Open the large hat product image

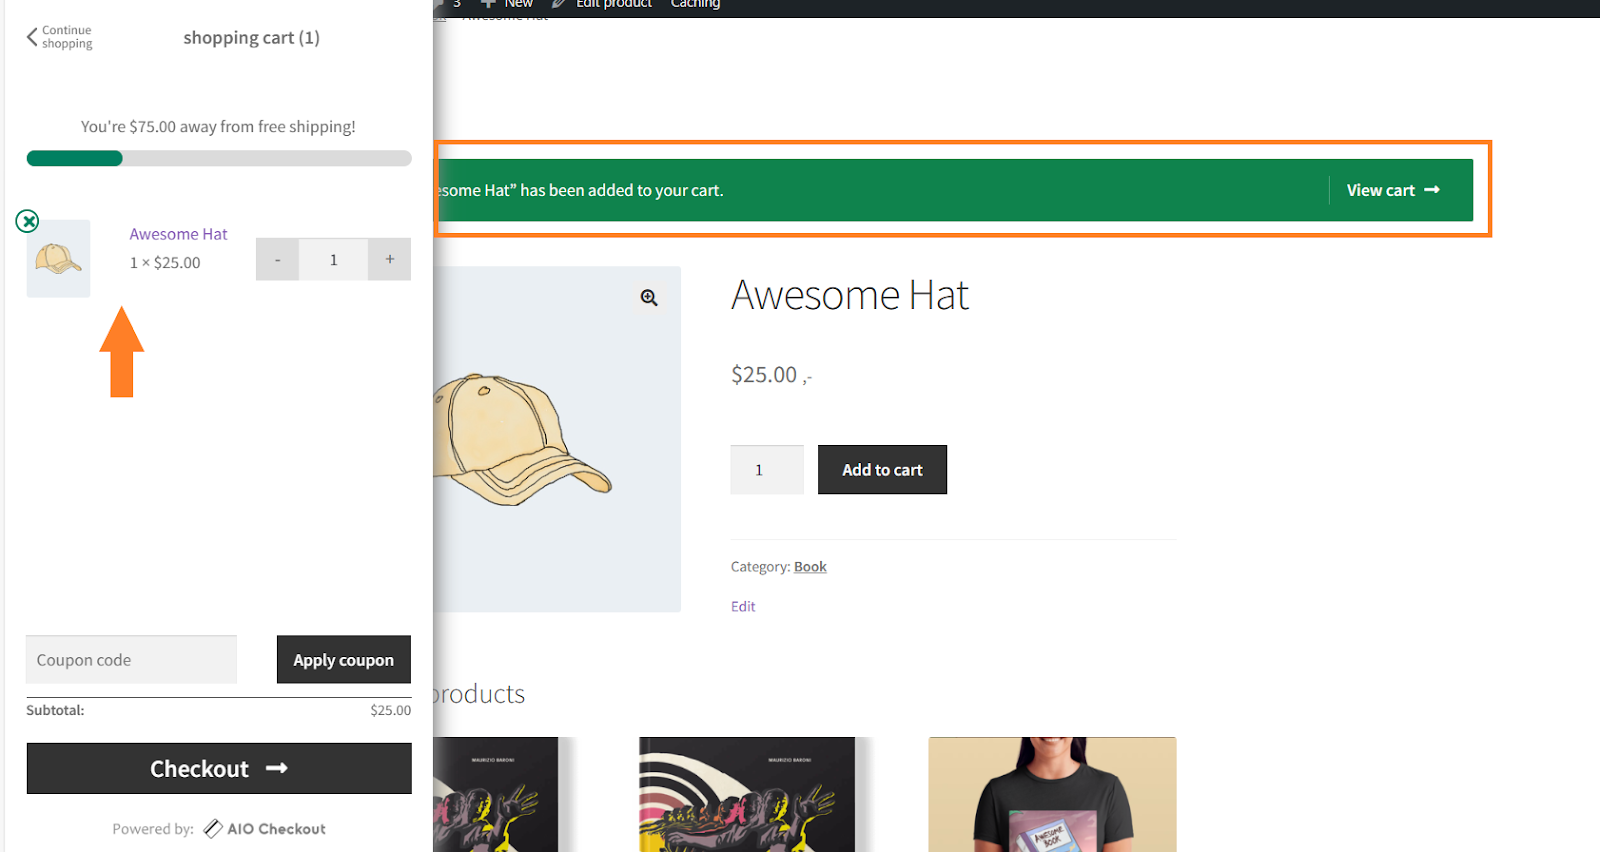coord(557,439)
